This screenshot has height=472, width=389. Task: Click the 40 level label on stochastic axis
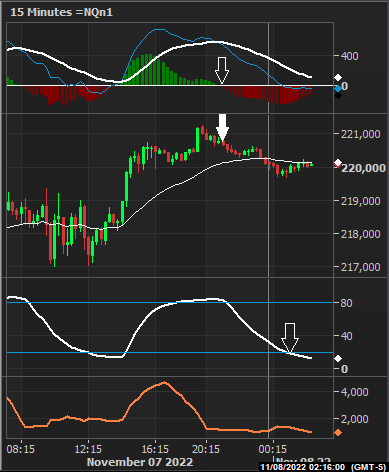[x=346, y=336]
